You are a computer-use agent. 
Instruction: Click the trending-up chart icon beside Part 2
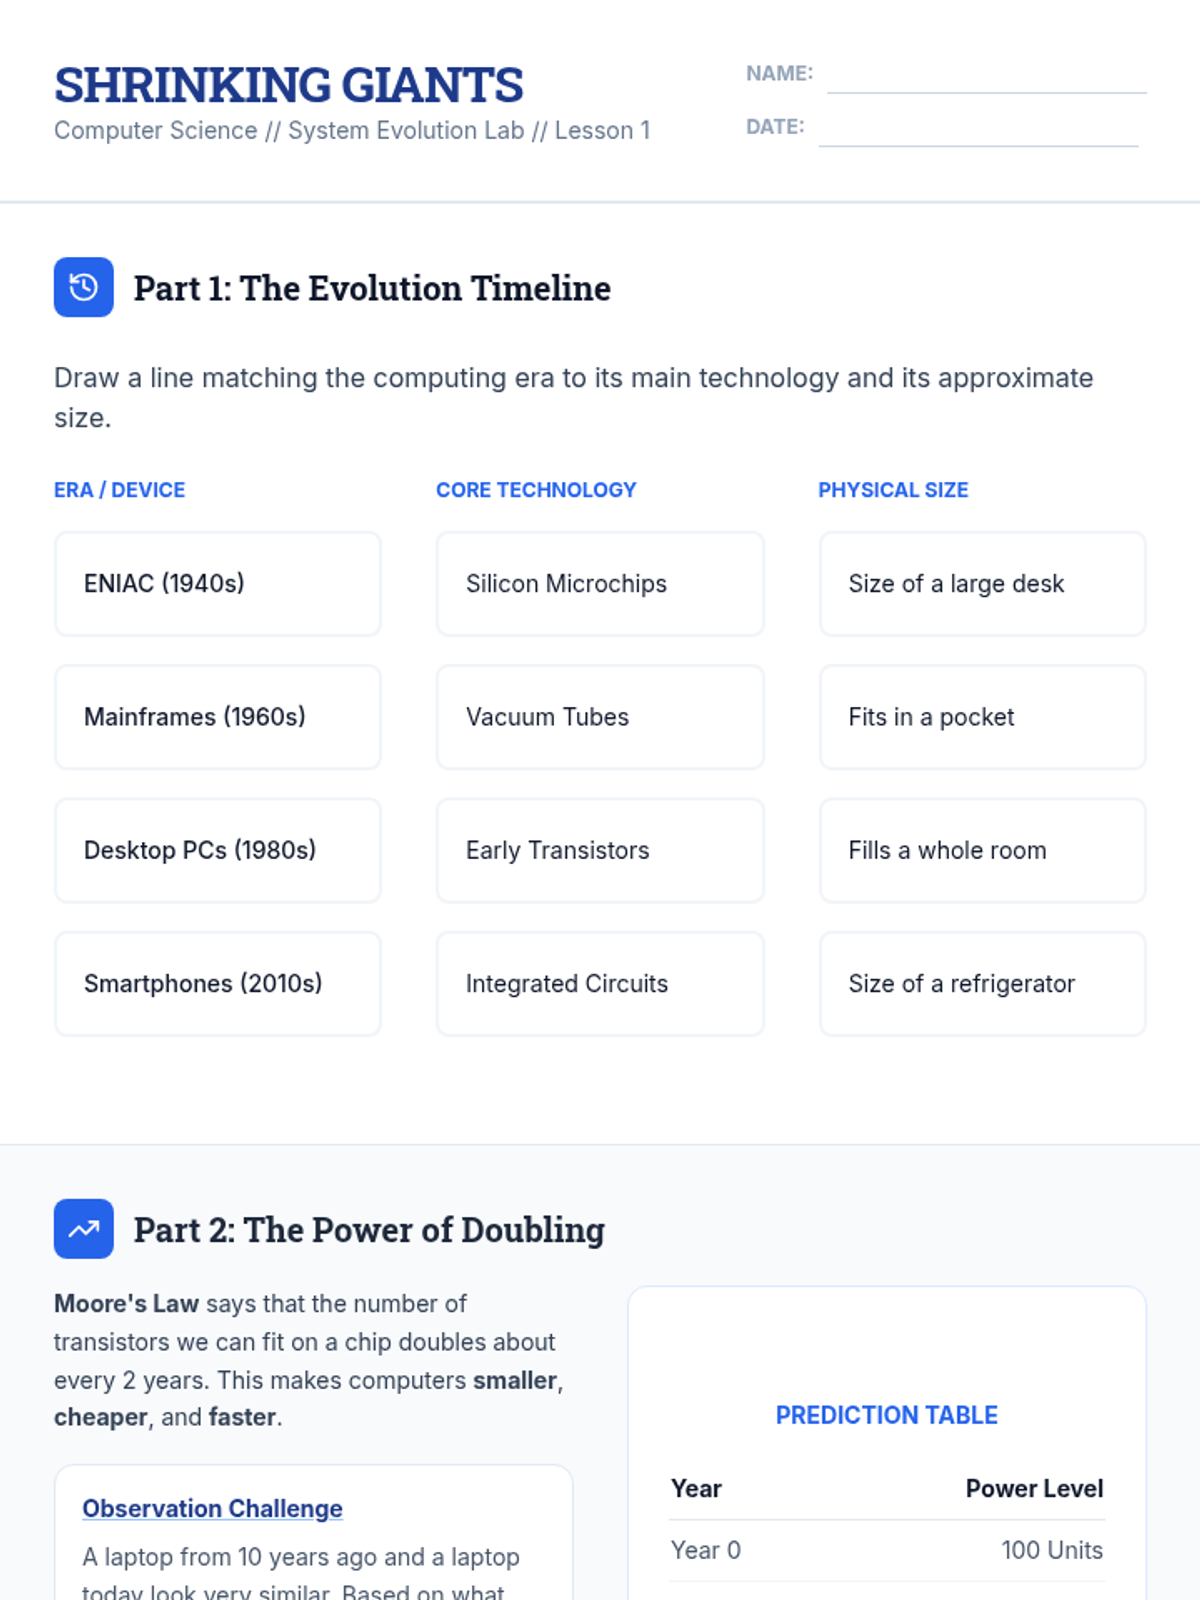[x=84, y=1229]
